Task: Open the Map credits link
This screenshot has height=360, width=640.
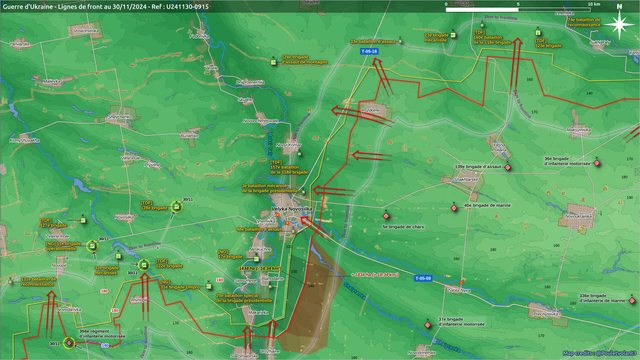Action: 600,353
